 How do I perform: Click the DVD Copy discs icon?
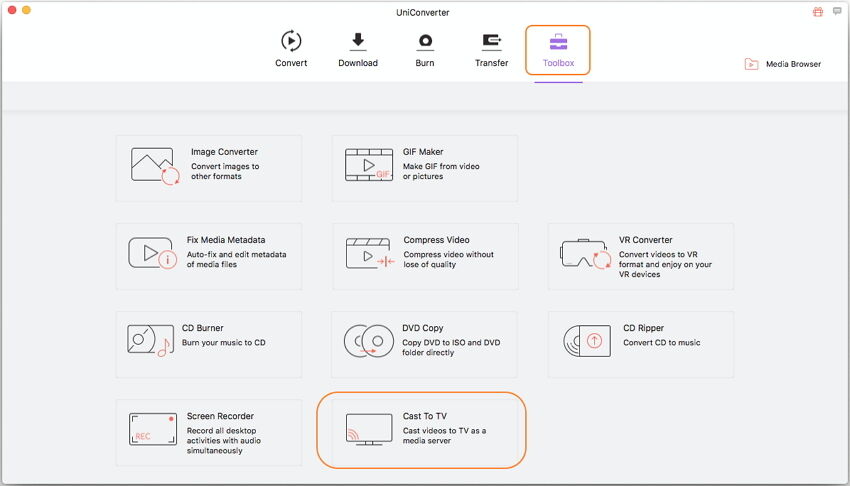coord(369,341)
